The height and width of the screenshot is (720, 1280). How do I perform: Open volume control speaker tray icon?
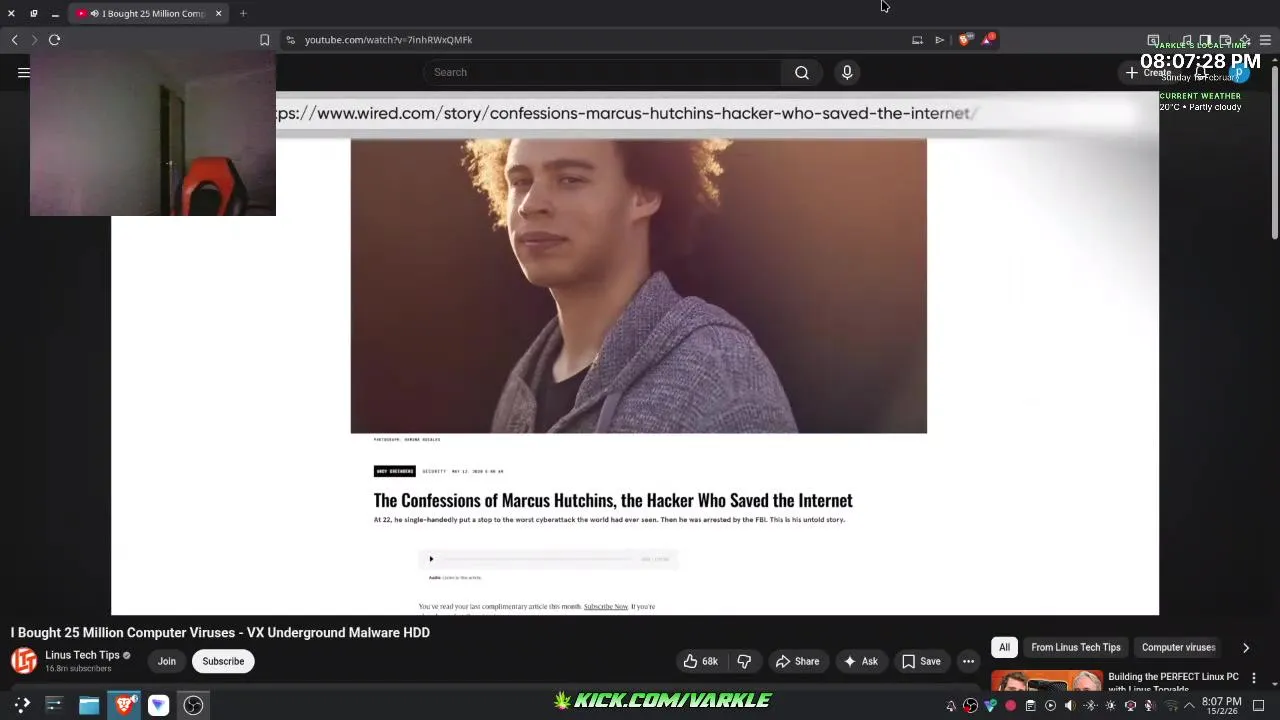pyautogui.click(x=1070, y=706)
